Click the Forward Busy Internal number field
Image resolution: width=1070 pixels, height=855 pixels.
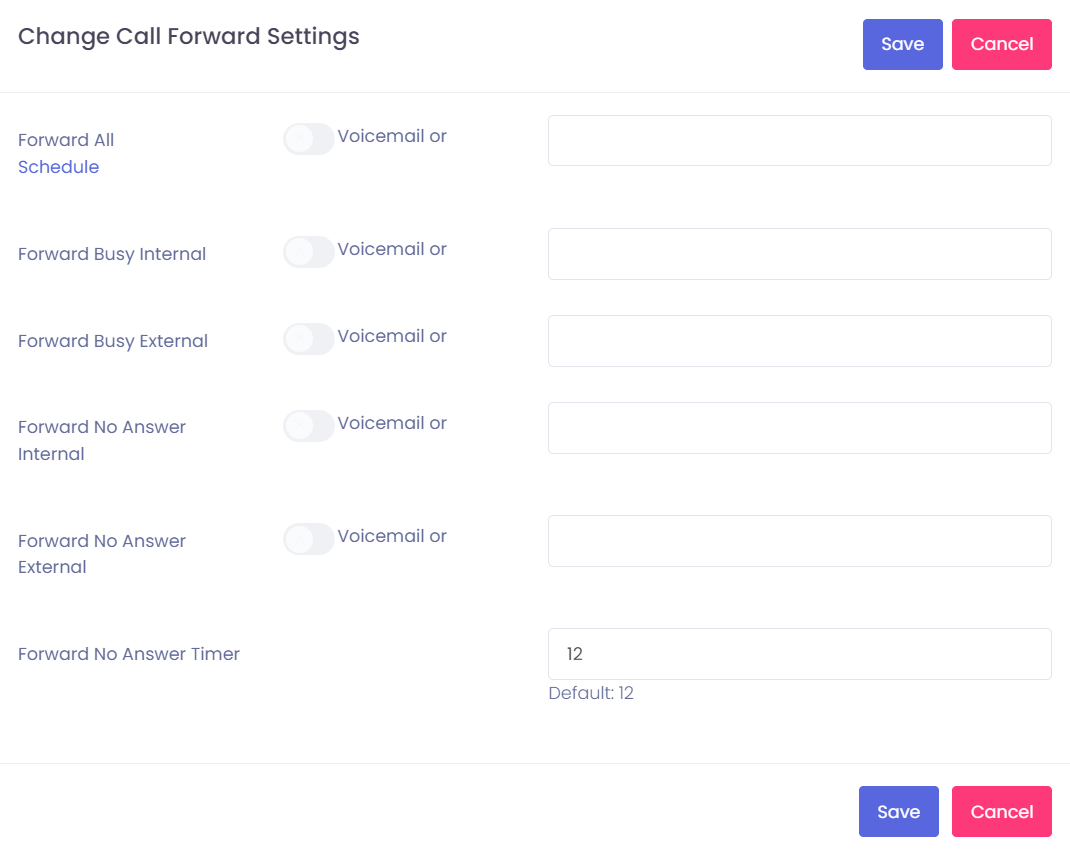[x=799, y=254]
